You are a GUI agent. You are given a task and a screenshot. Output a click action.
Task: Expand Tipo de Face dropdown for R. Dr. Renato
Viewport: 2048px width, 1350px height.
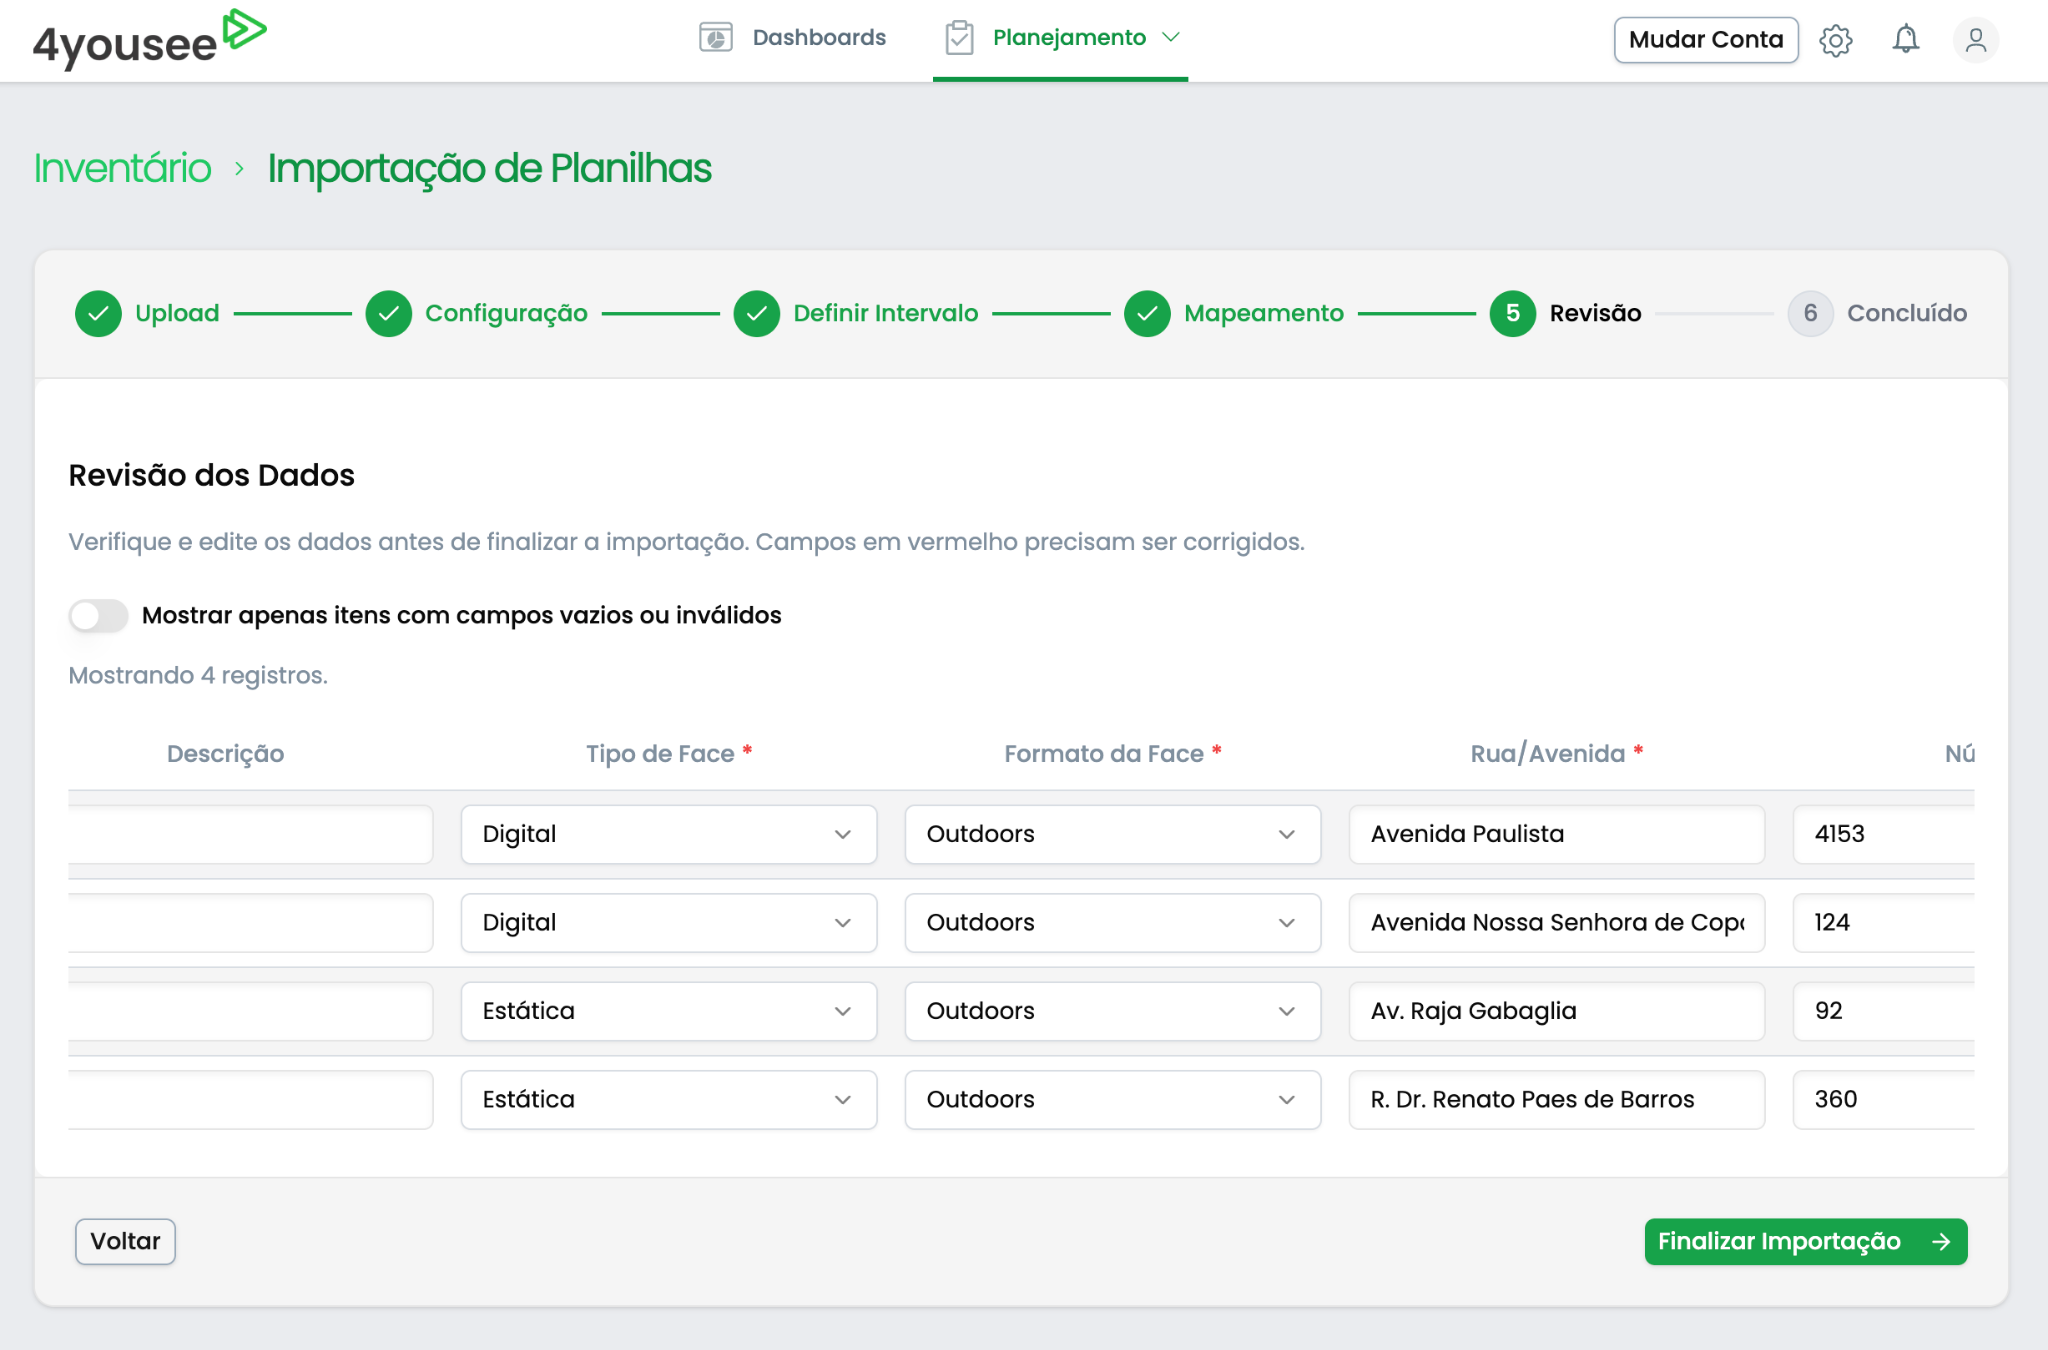[668, 1100]
